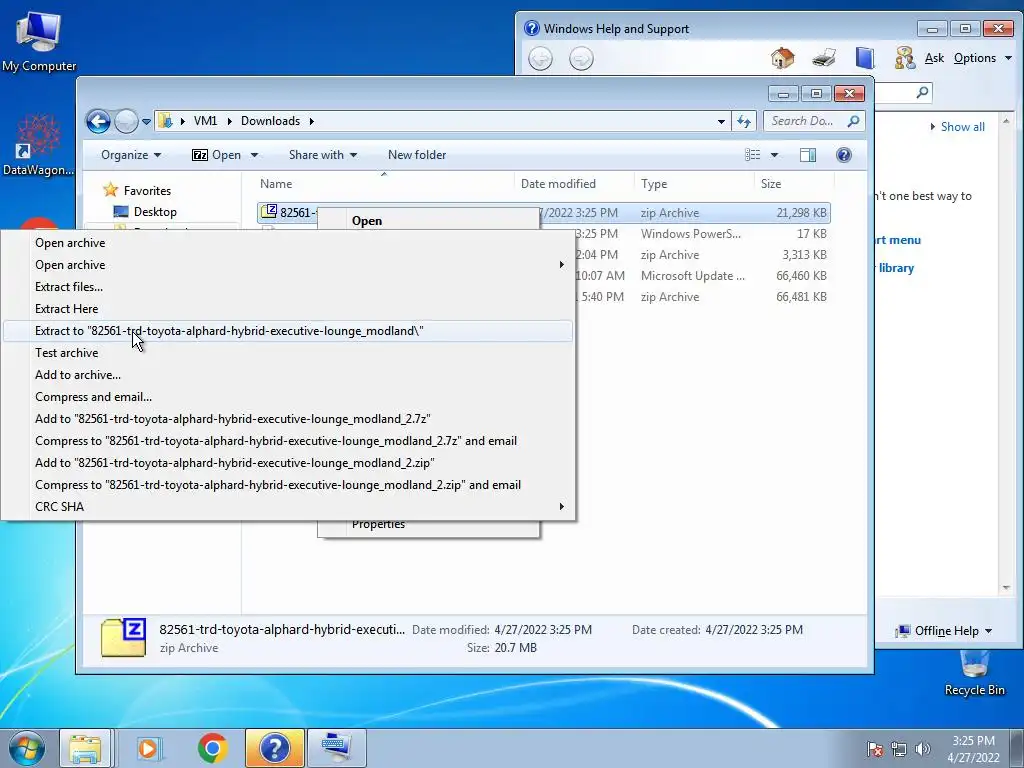1024x768 pixels.
Task: Expand the Open button dropdown arrow
Action: 254,155
